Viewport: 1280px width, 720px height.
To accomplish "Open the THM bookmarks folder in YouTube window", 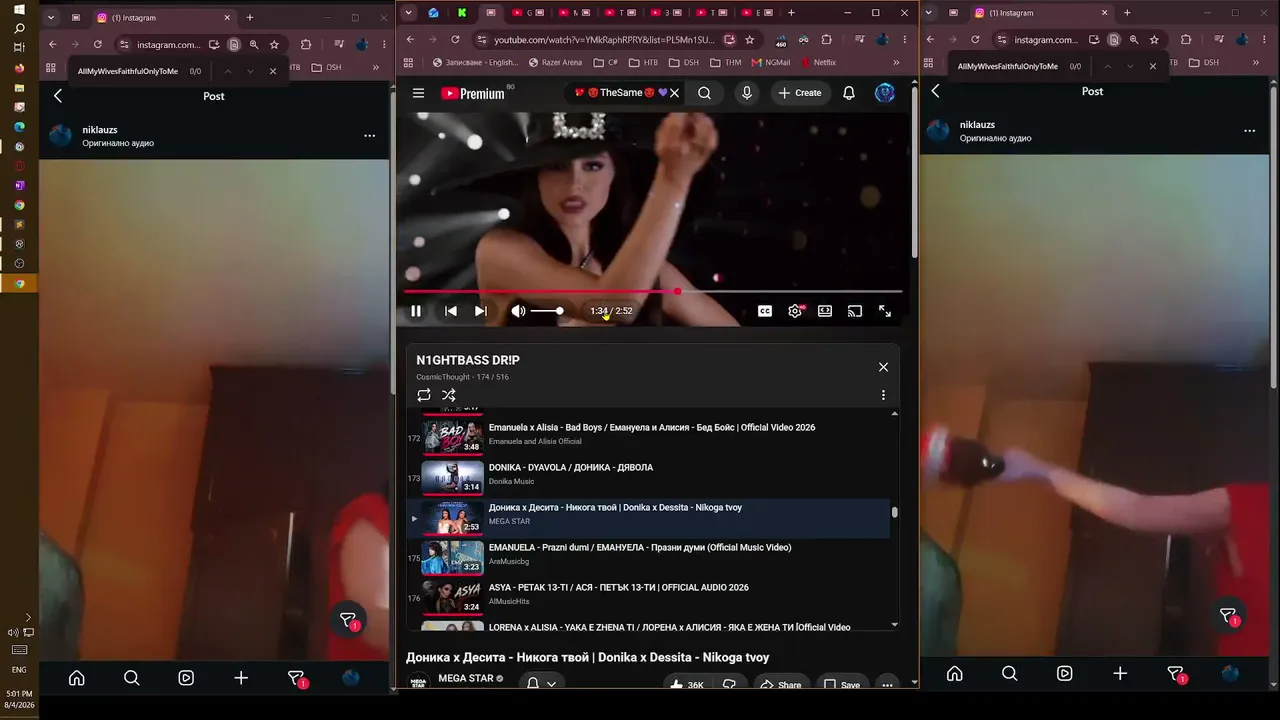I will 725,62.
